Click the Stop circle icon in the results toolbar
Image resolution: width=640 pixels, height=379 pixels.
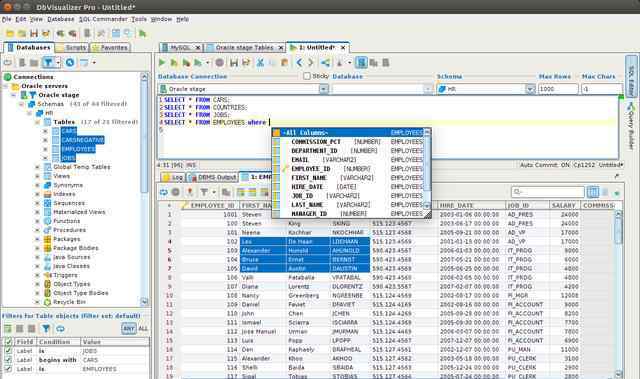[176, 192]
